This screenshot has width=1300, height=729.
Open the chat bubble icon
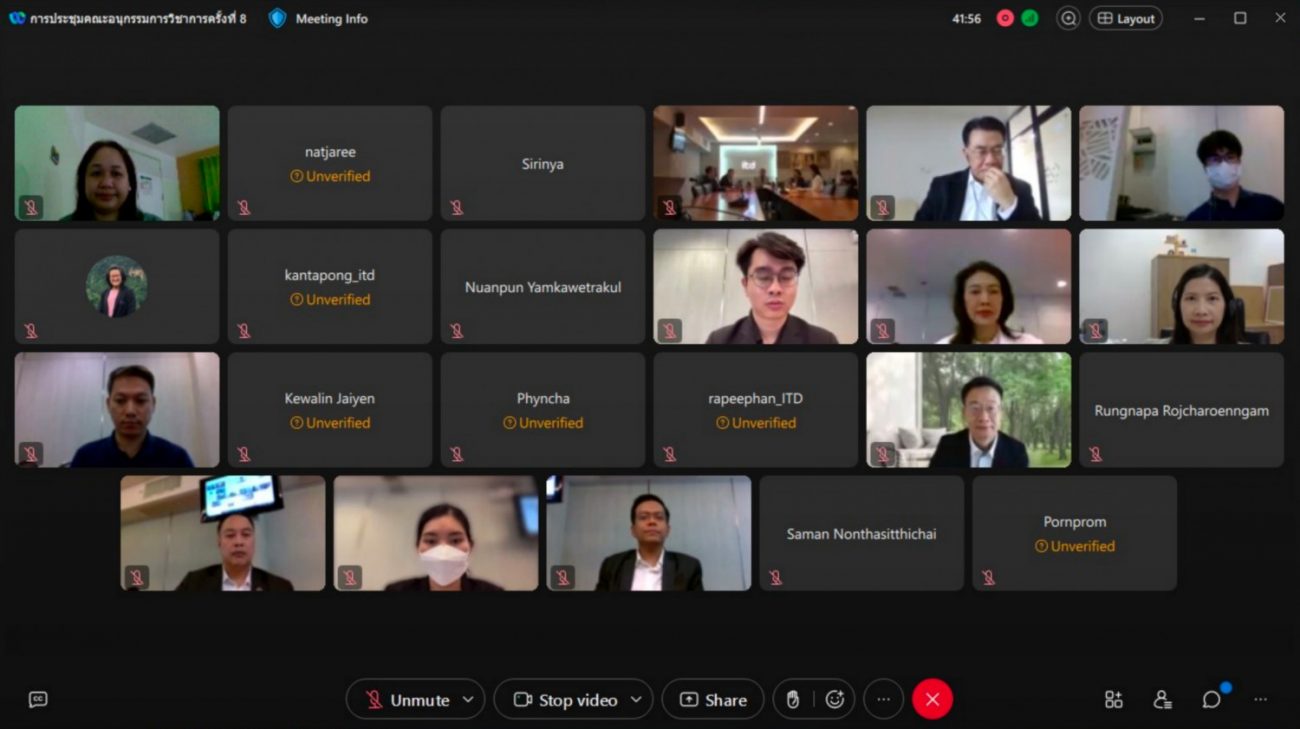[x=1211, y=700]
